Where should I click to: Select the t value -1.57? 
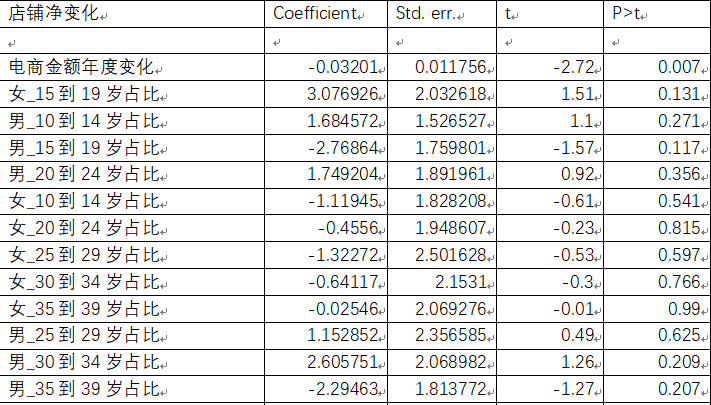(x=574, y=147)
